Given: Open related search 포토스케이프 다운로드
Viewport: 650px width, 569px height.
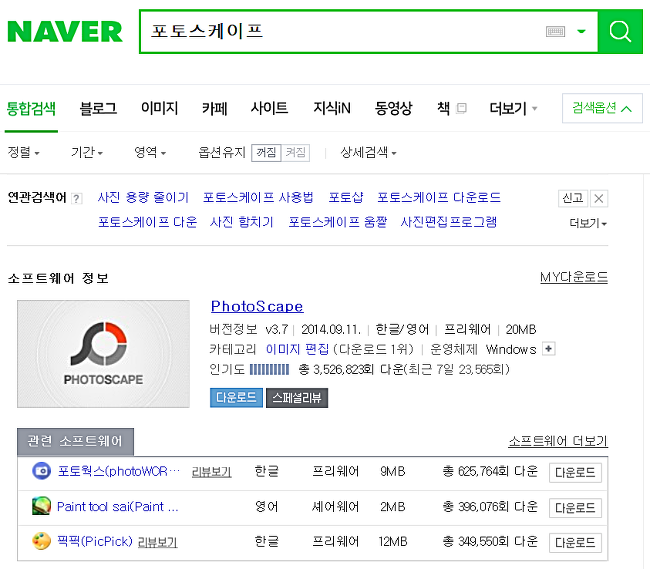Looking at the screenshot, I should point(439,197).
